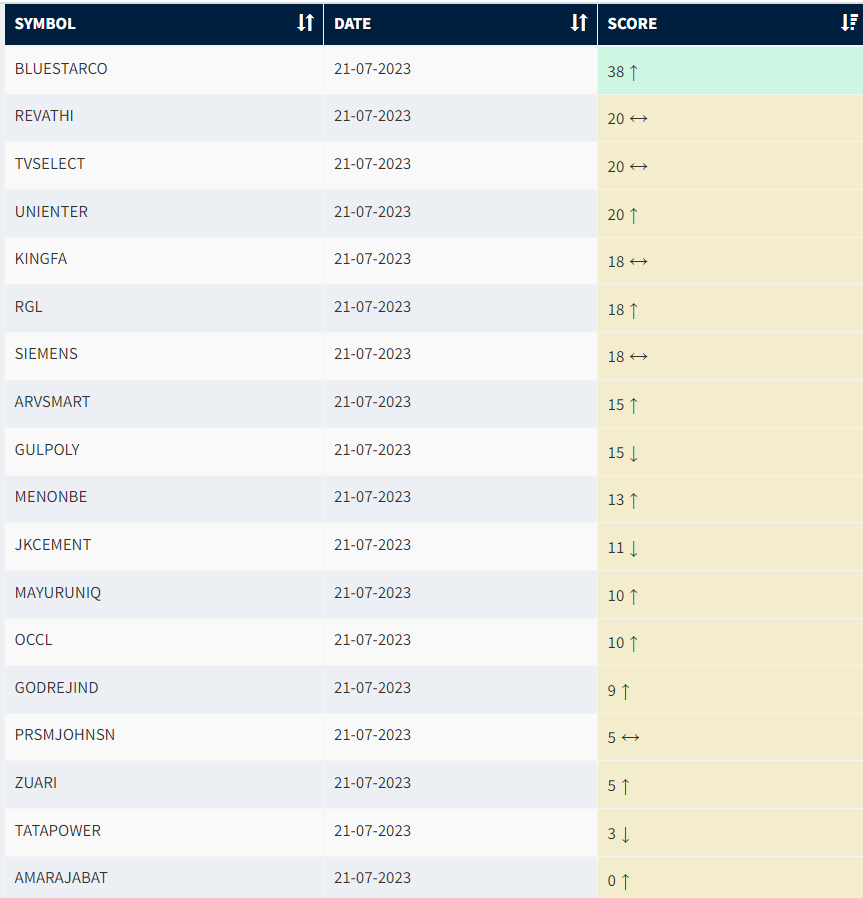Select the GODREJIND symbol cell
Screen dimensions: 863x898
(x=164, y=688)
